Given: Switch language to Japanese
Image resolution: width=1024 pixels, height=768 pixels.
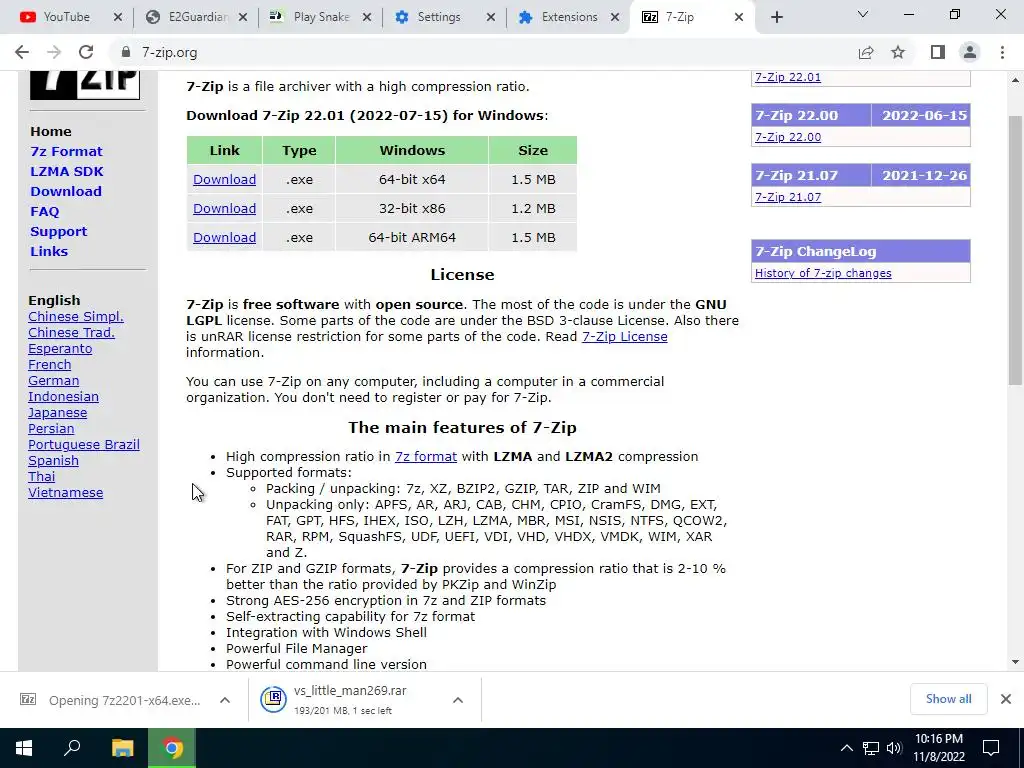Looking at the screenshot, I should [x=57, y=413].
